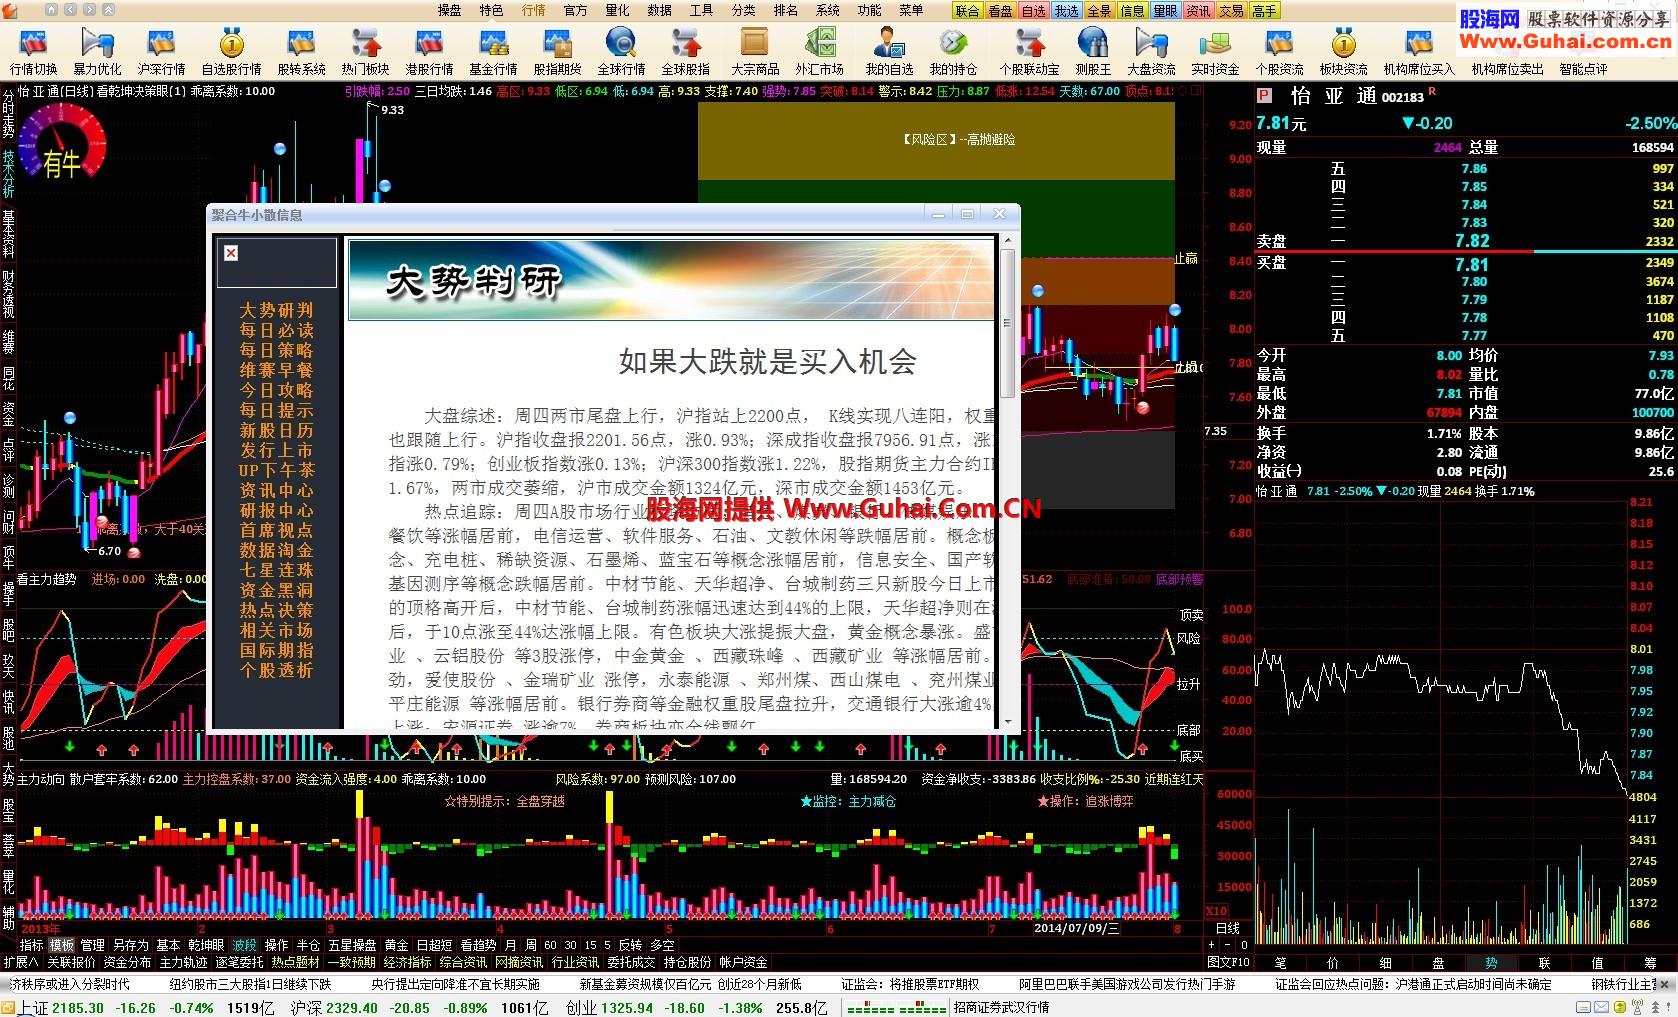Click 另存为 under the chart
Image resolution: width=1678 pixels, height=1017 pixels.
tap(130, 945)
